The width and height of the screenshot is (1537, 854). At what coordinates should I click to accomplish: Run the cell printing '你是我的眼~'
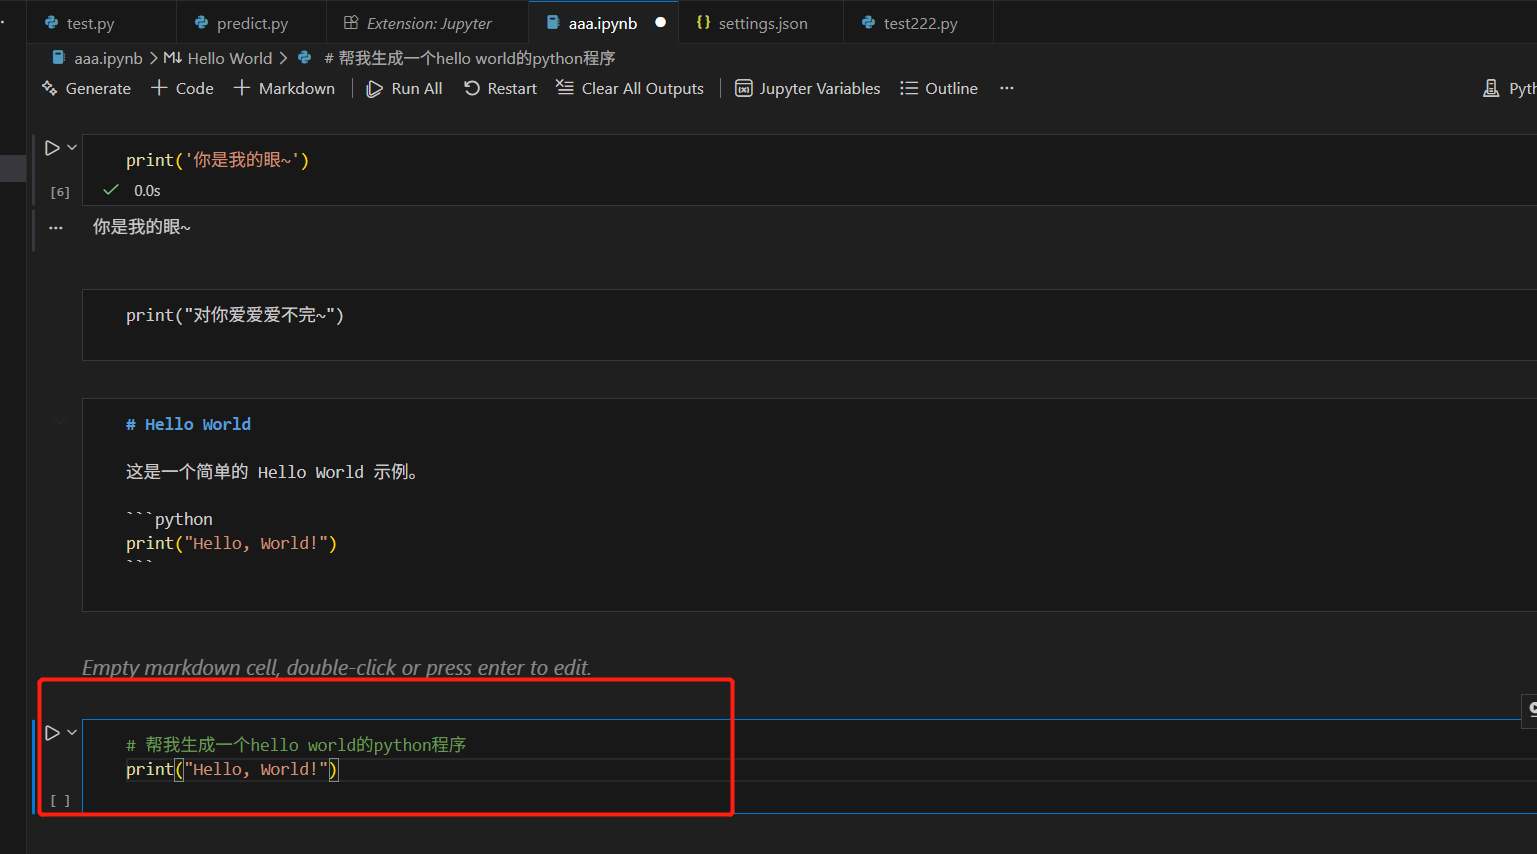pos(52,148)
